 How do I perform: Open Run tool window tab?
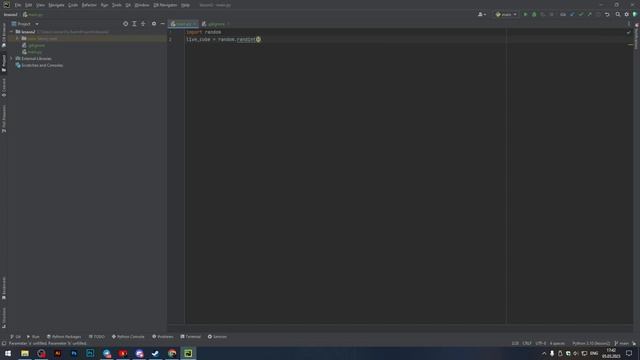[x=33, y=337]
